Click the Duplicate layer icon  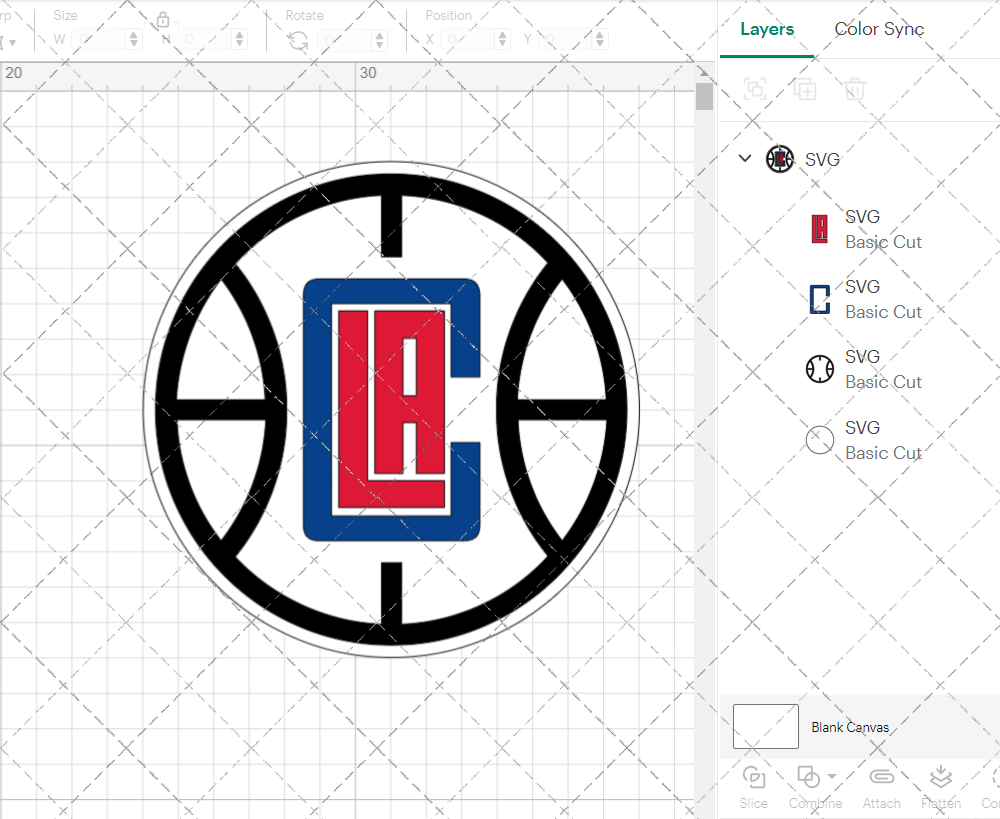tap(805, 90)
